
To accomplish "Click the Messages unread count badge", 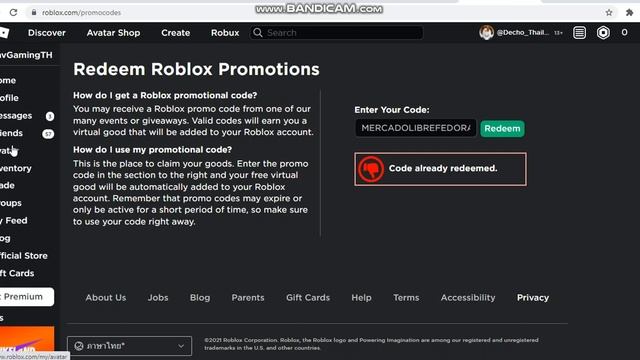I will tap(50, 116).
